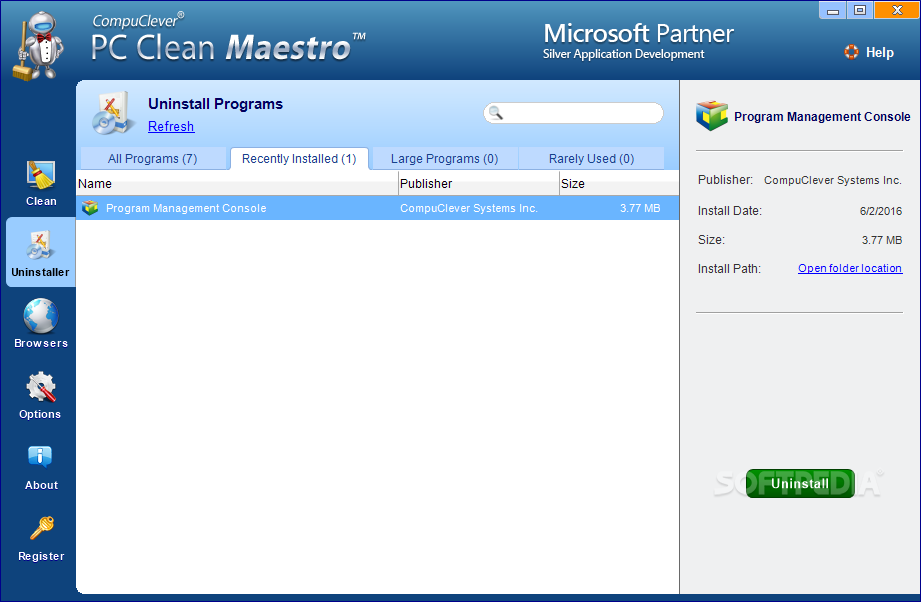
Task: Click the Help lifebuoy icon
Action: (x=851, y=52)
